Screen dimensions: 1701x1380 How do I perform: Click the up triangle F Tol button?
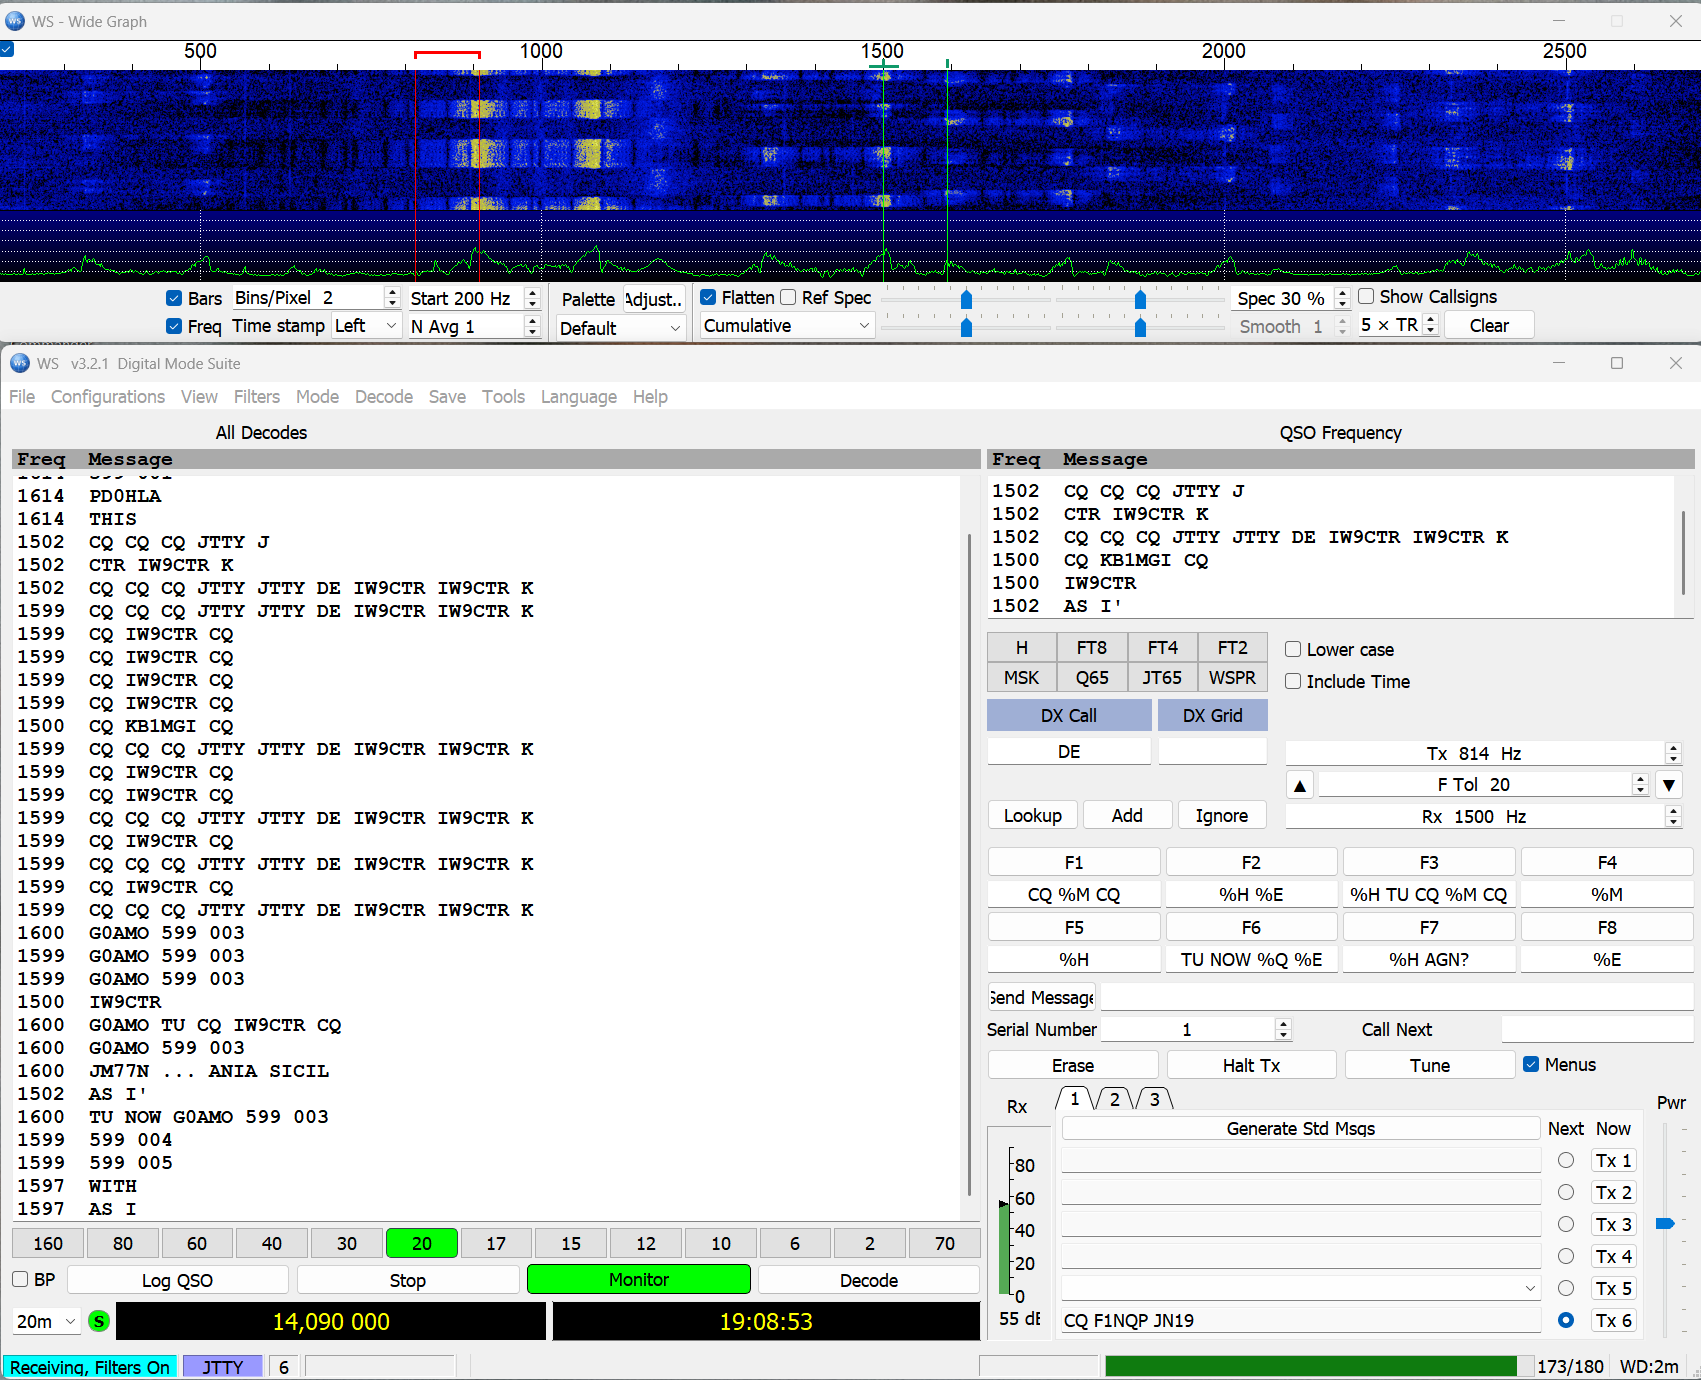coord(1299,785)
